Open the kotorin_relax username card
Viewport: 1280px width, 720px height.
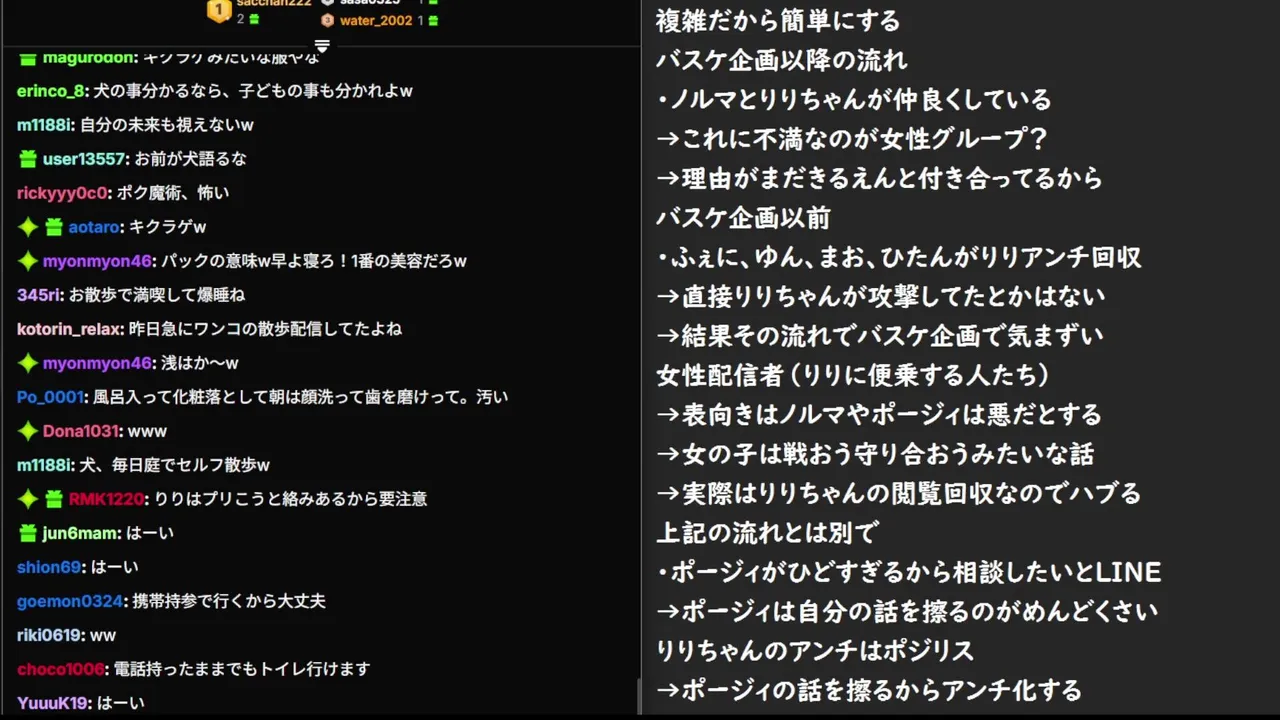coord(70,329)
